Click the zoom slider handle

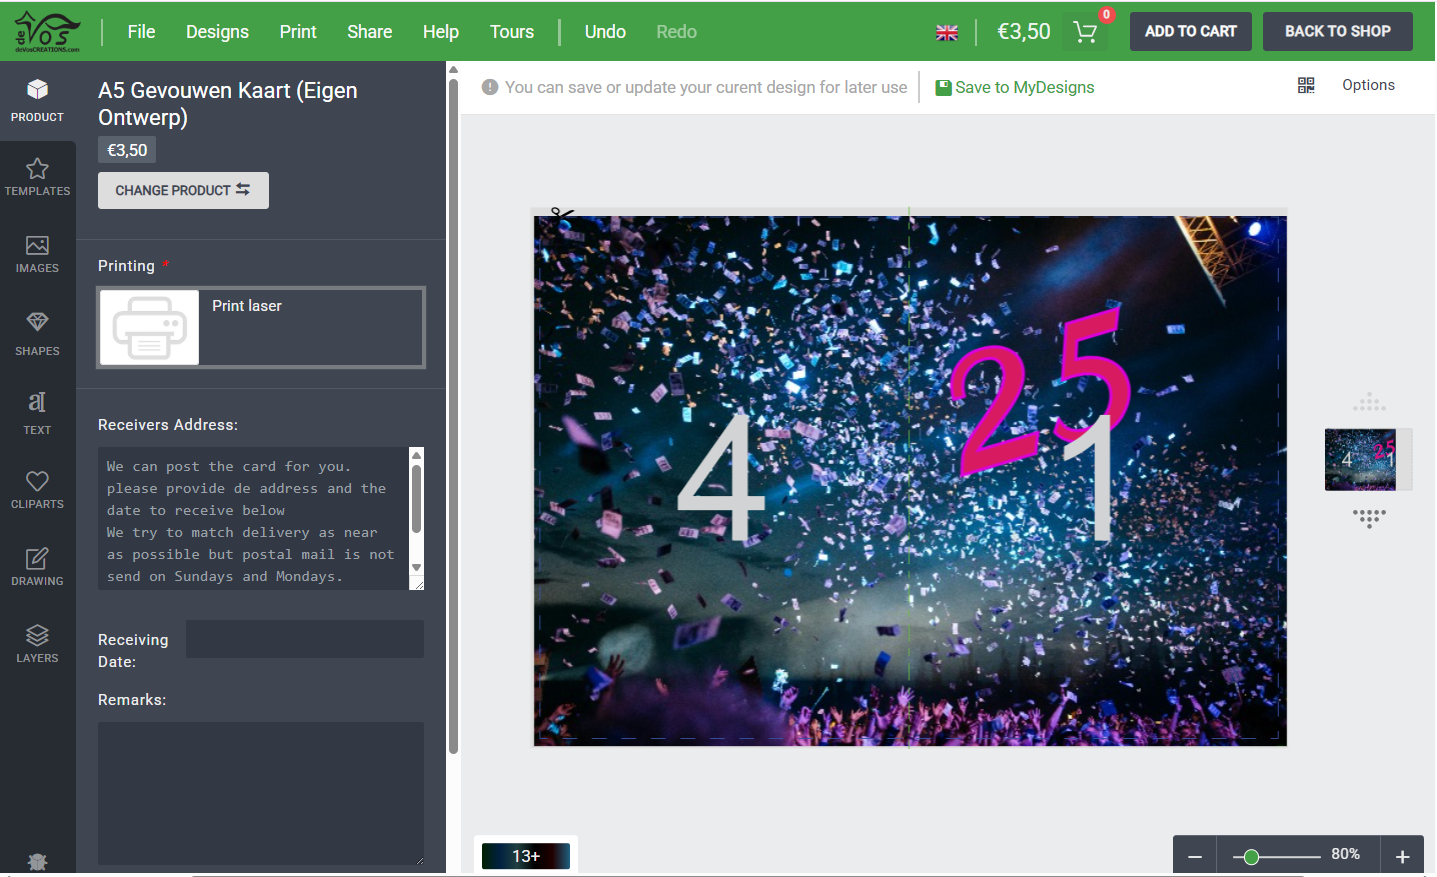[1251, 857]
